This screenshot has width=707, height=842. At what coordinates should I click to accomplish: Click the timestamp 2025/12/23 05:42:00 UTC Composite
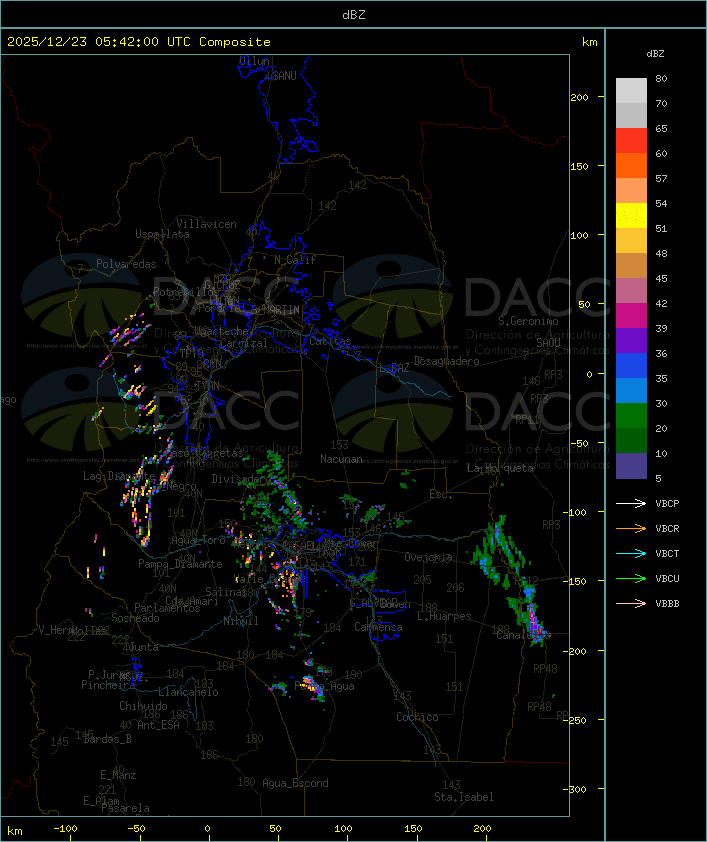139,42
